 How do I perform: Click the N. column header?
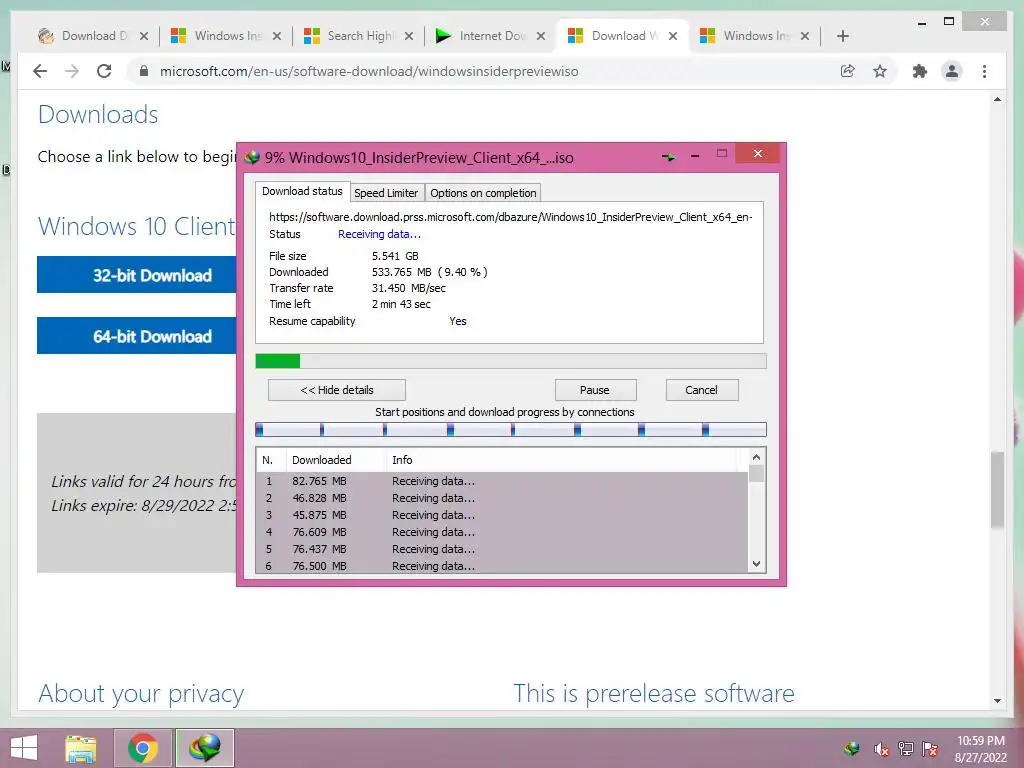[x=271, y=460]
